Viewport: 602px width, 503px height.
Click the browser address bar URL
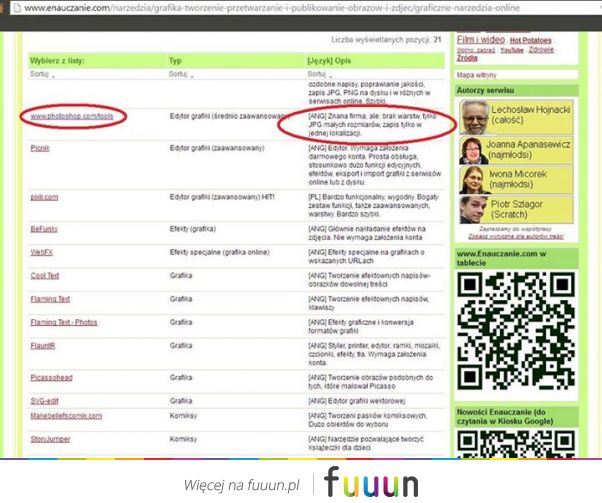(x=272, y=8)
